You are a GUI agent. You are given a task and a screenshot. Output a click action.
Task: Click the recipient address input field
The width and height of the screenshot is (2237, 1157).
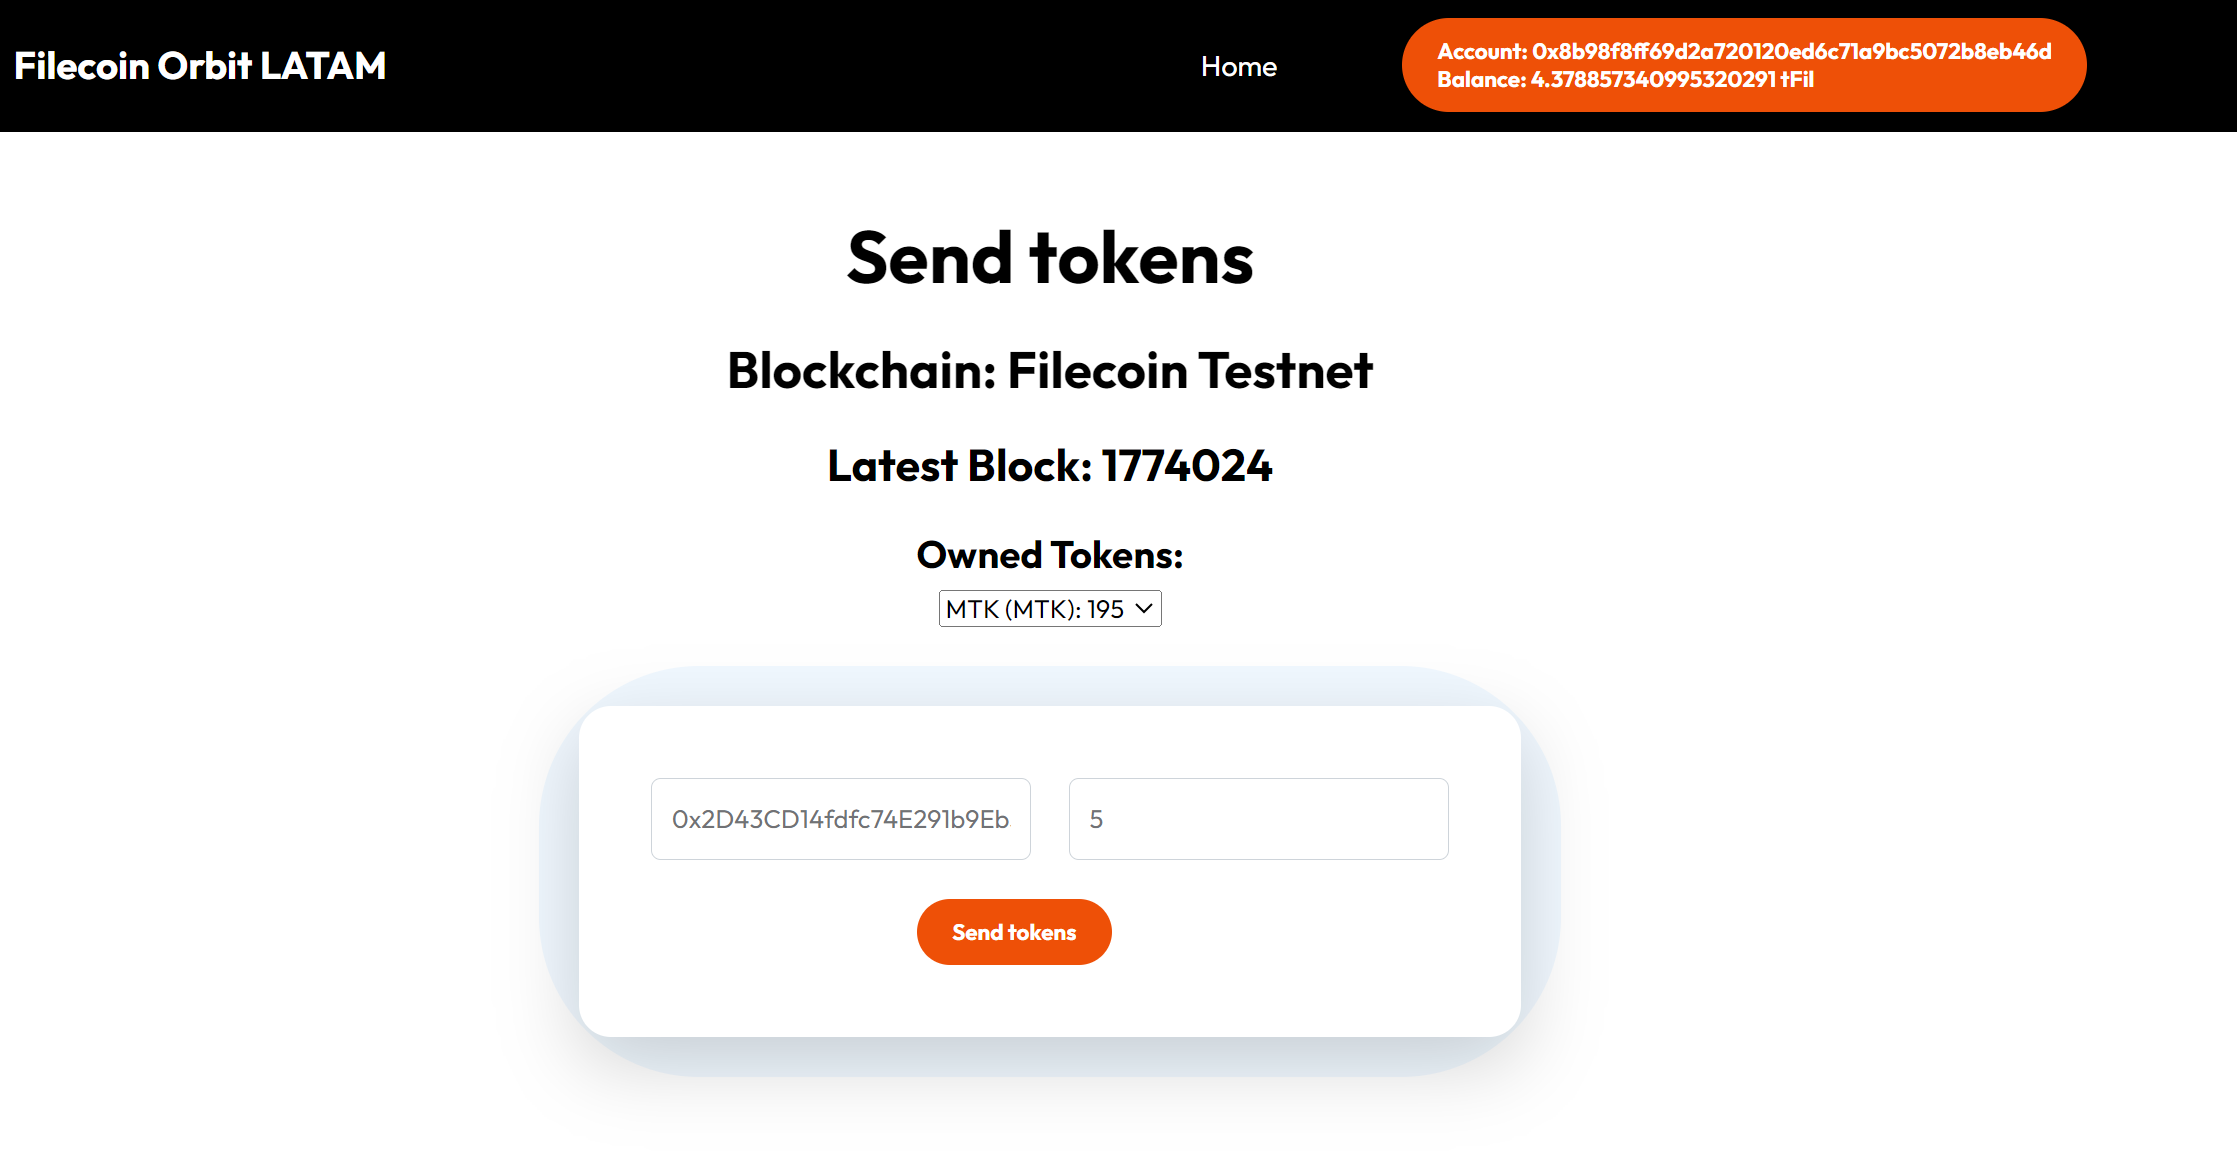pos(840,818)
